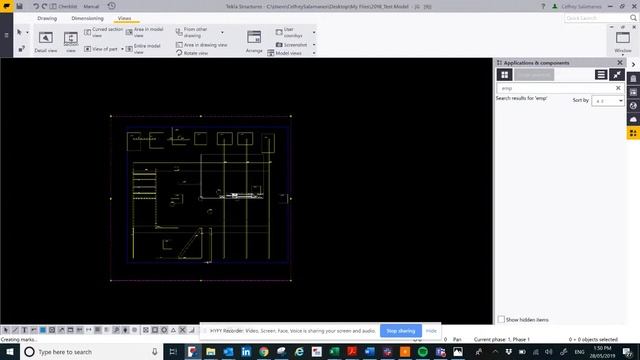Image resolution: width=640 pixels, height=360 pixels.
Task: Click Stop sharing button
Action: [x=400, y=331]
